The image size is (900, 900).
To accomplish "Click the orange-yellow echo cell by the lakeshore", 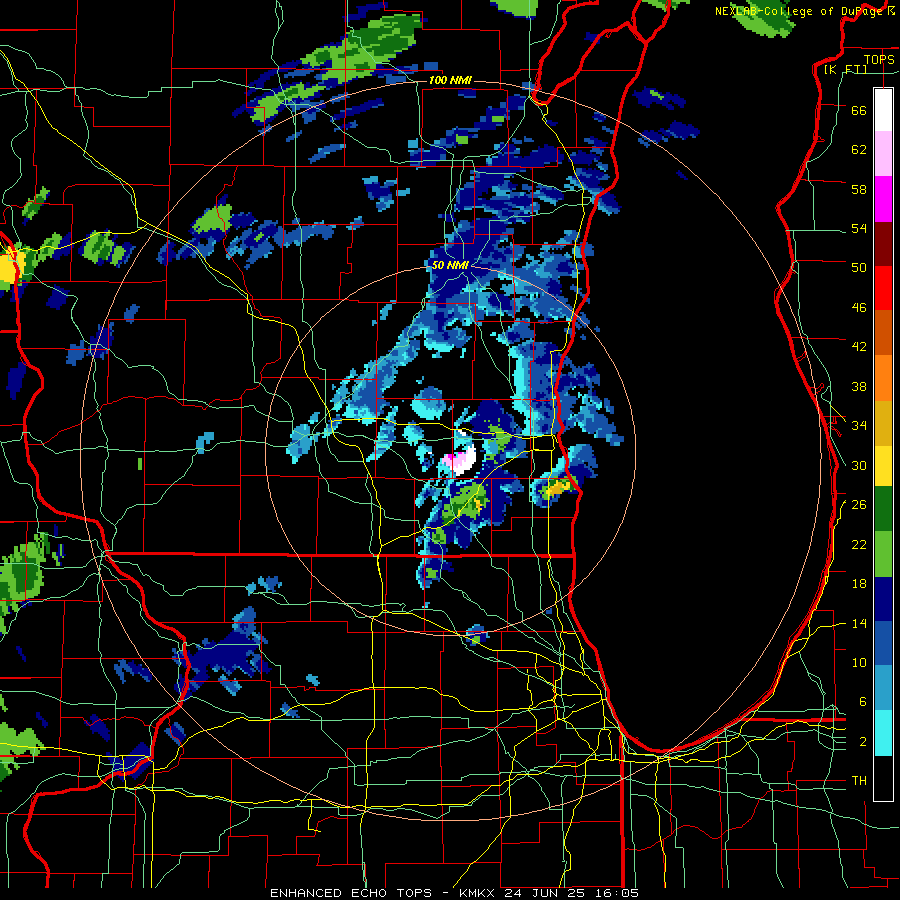I will 557,488.
